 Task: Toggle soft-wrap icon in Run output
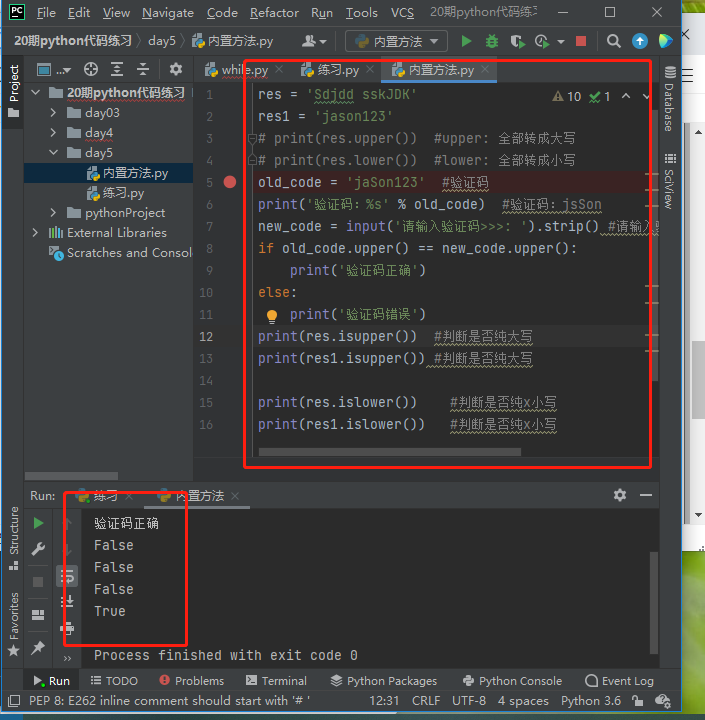coord(67,577)
